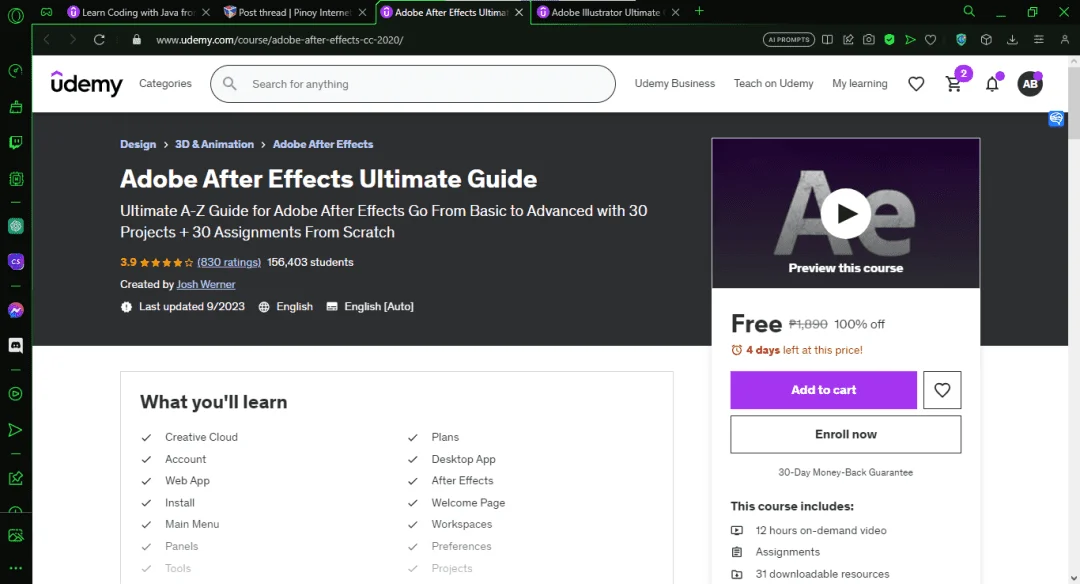Open My learning link
Image resolution: width=1080 pixels, height=584 pixels.
point(860,83)
